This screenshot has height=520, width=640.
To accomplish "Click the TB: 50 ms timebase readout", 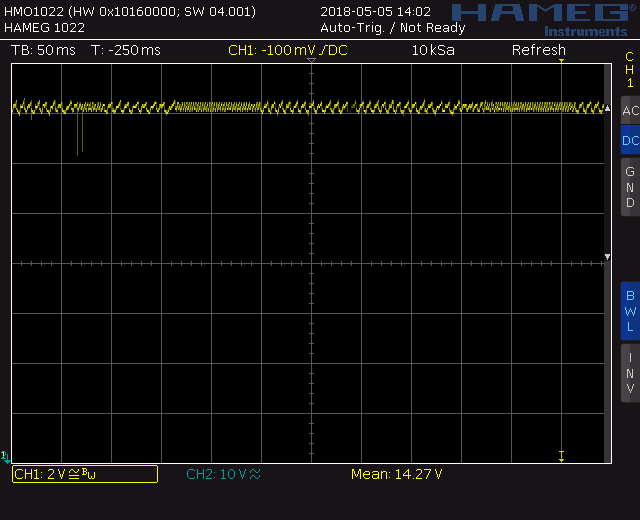I will coord(43,50).
